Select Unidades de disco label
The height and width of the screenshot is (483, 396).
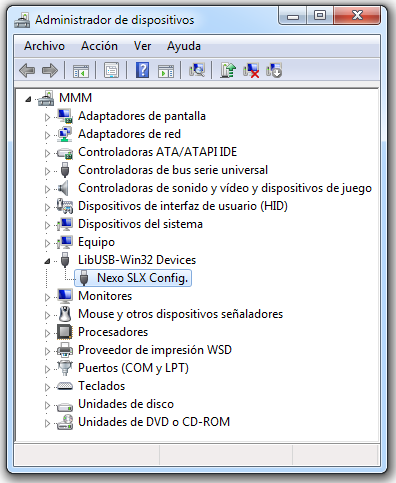[126, 404]
